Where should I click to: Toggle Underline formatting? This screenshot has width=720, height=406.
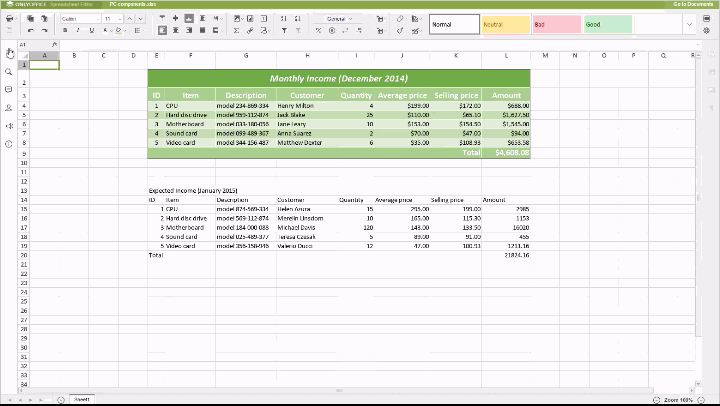(x=92, y=31)
